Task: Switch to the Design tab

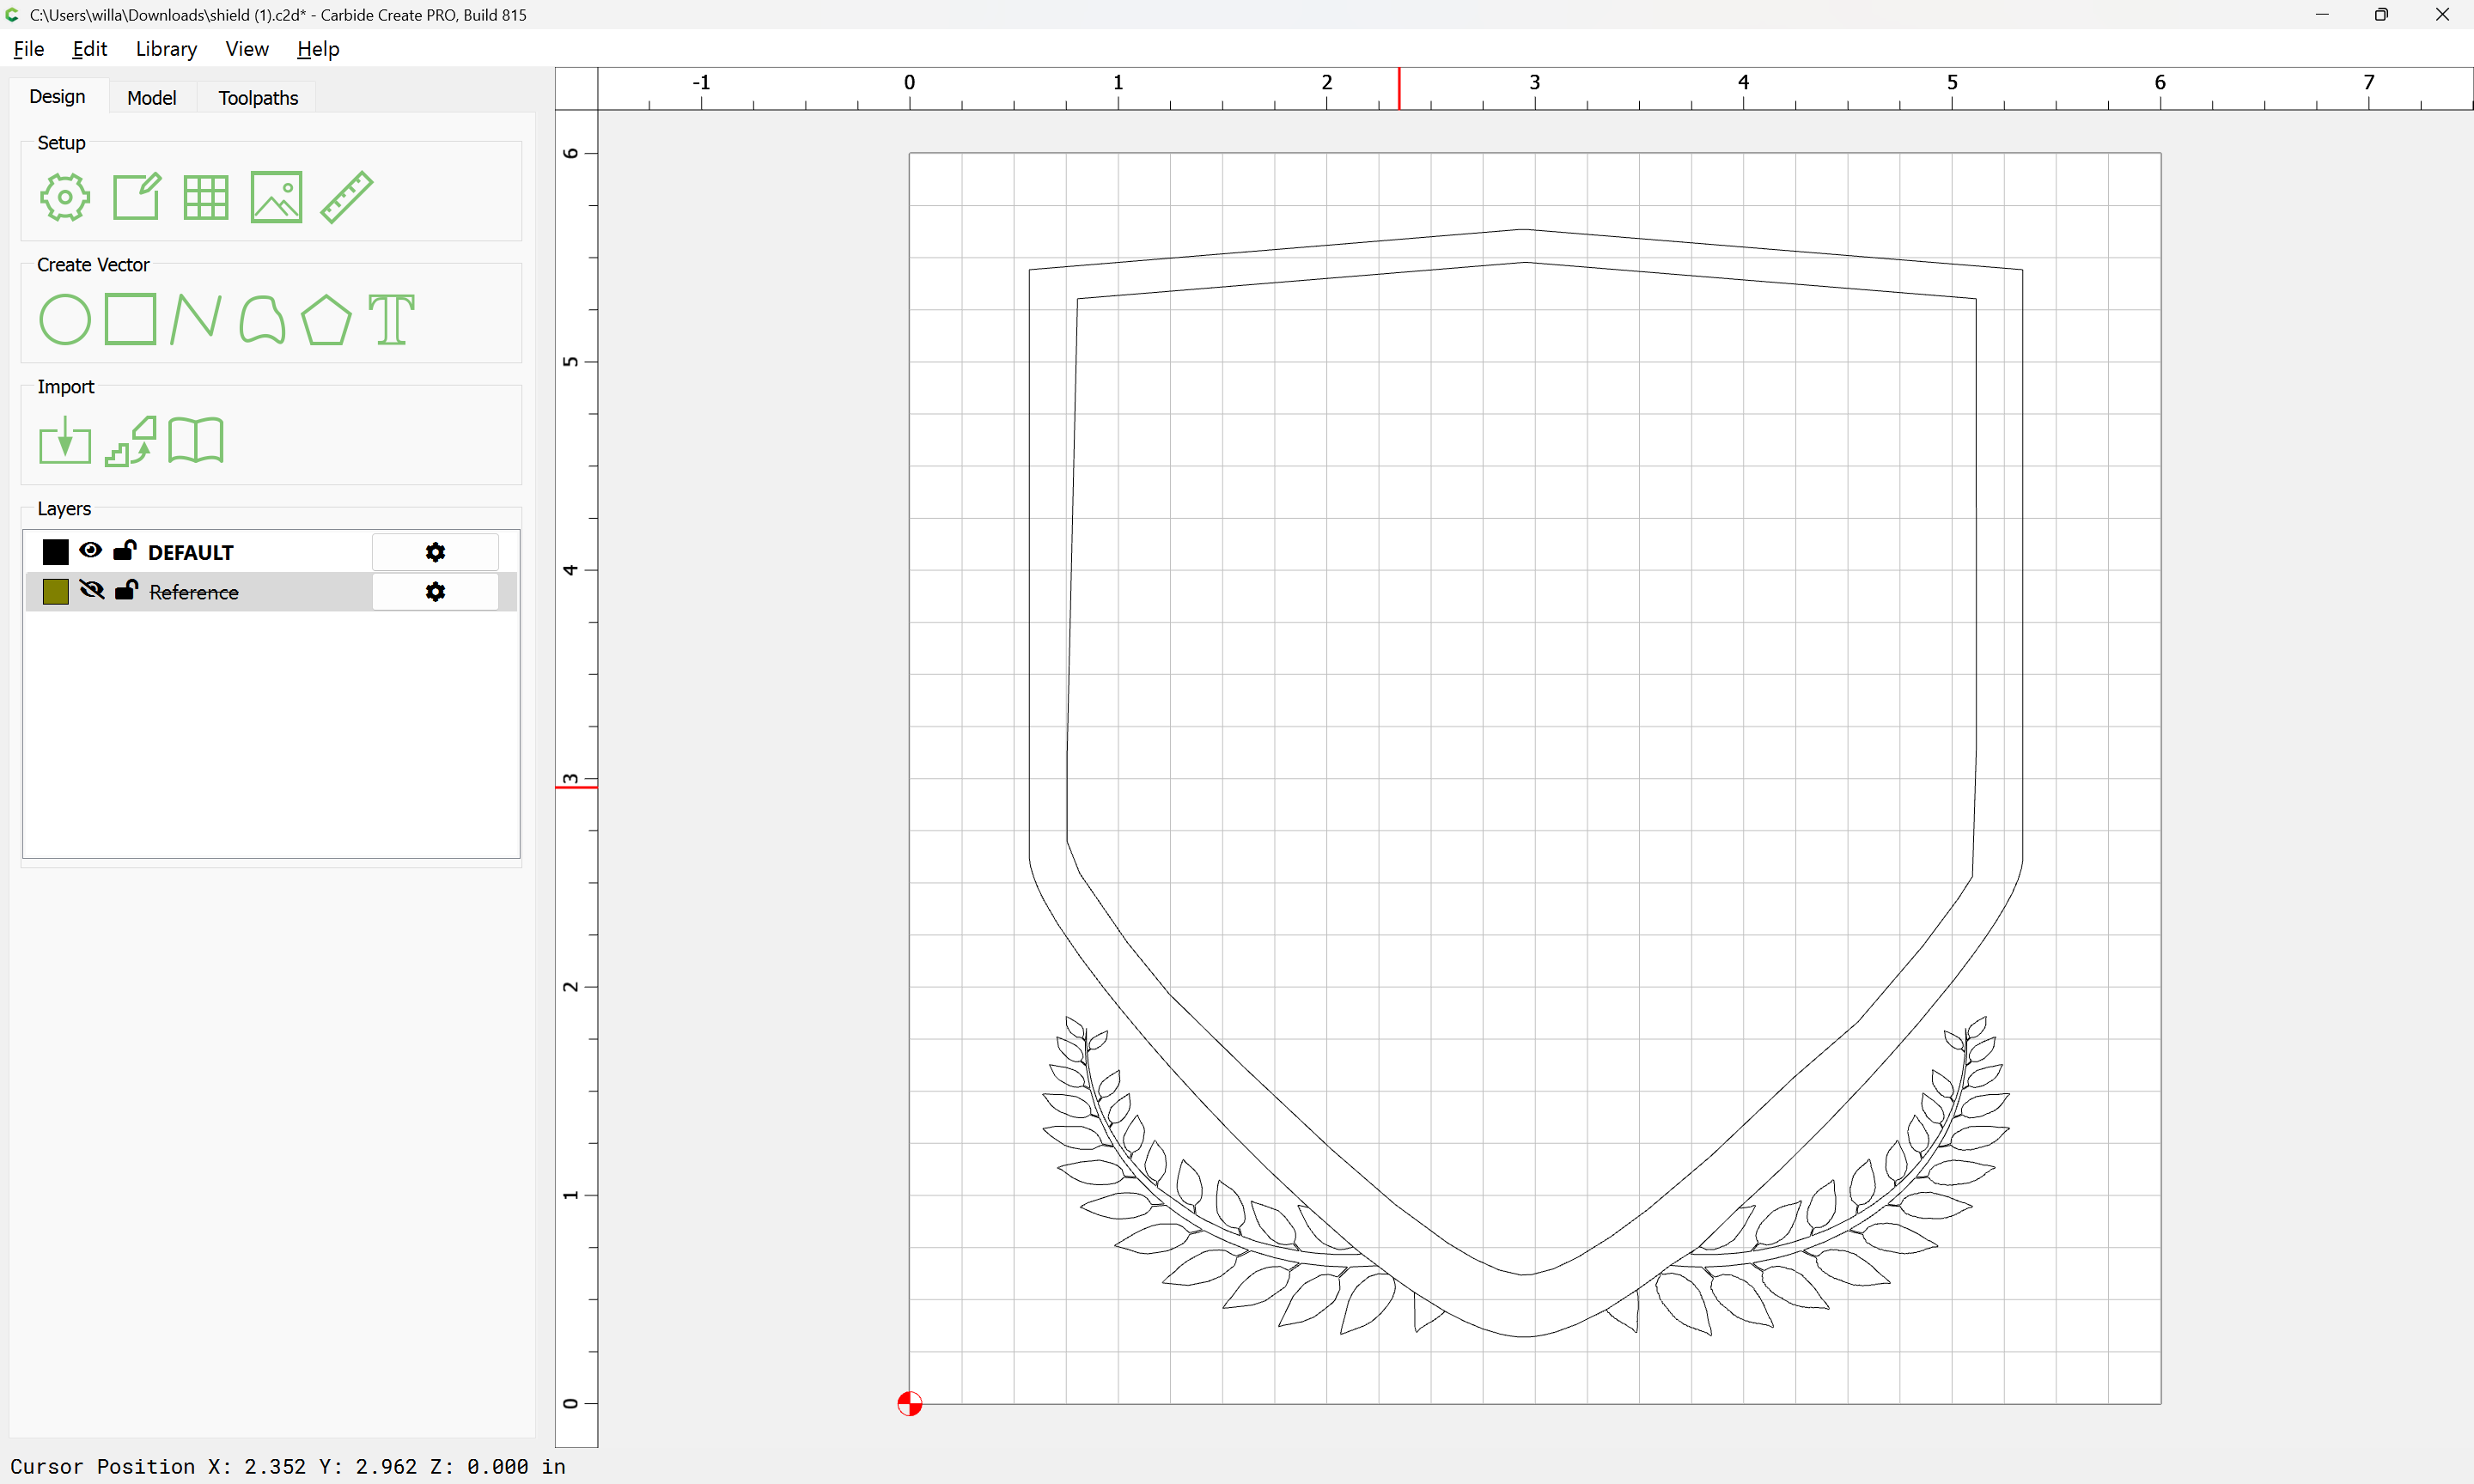Action: coord(57,97)
